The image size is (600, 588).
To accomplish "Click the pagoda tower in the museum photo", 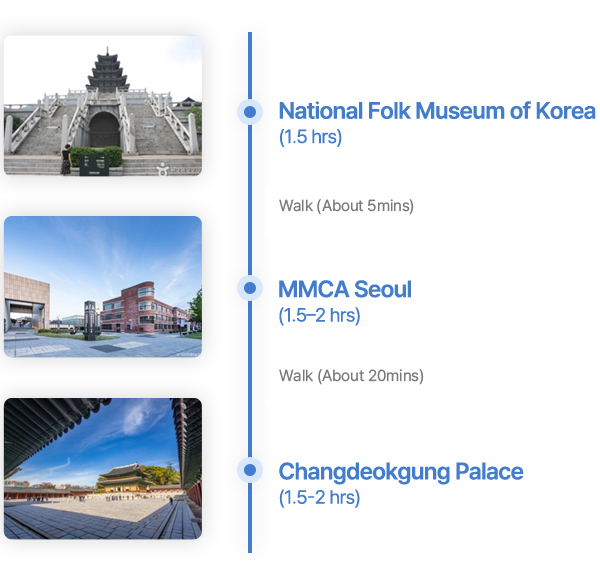I will pyautogui.click(x=107, y=70).
